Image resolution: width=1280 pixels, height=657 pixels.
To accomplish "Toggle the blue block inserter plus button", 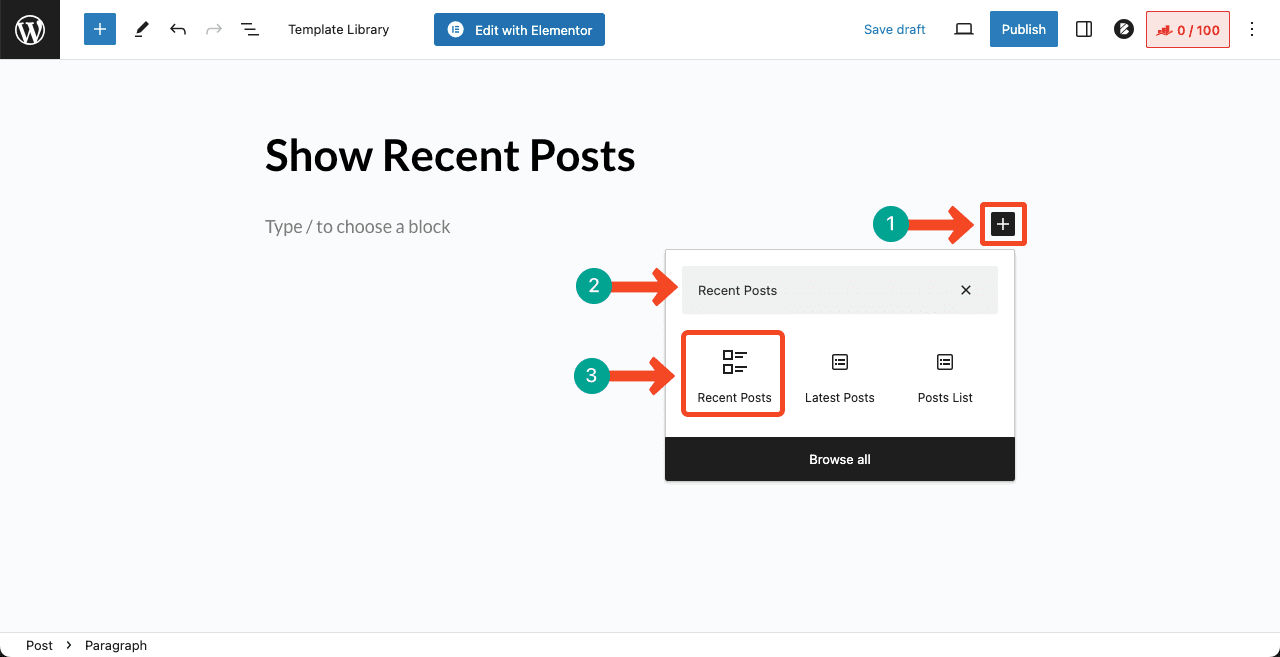I will point(100,30).
